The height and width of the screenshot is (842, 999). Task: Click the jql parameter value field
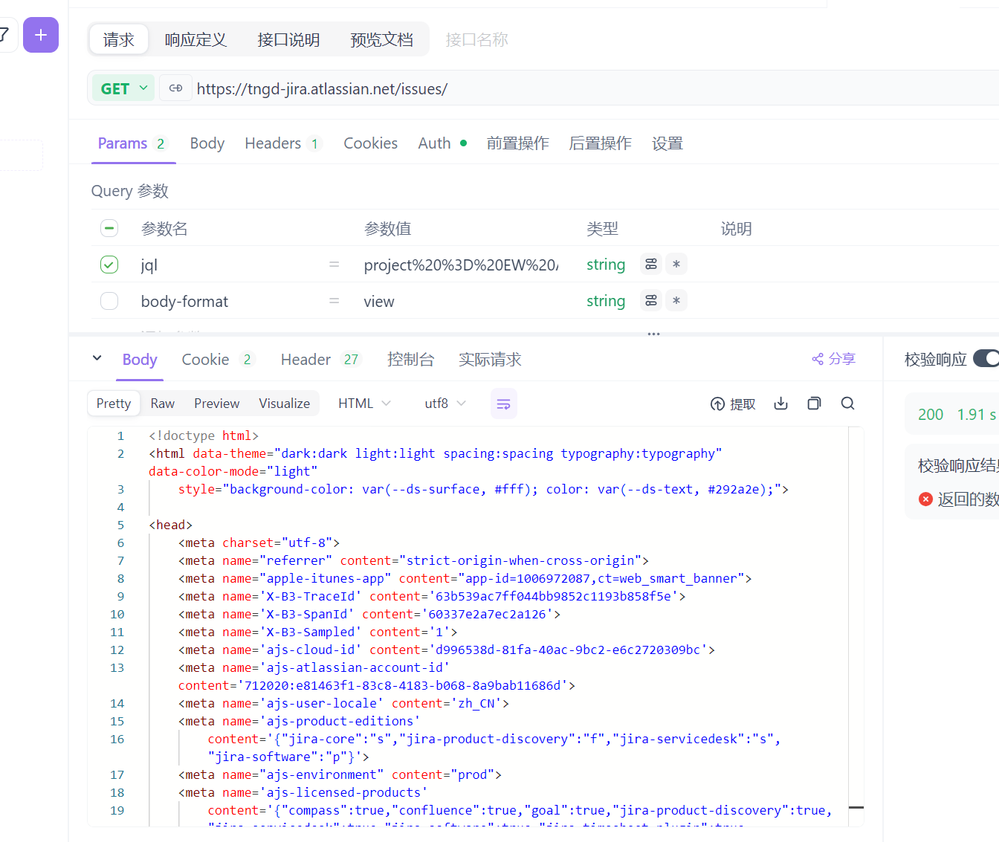coord(461,264)
